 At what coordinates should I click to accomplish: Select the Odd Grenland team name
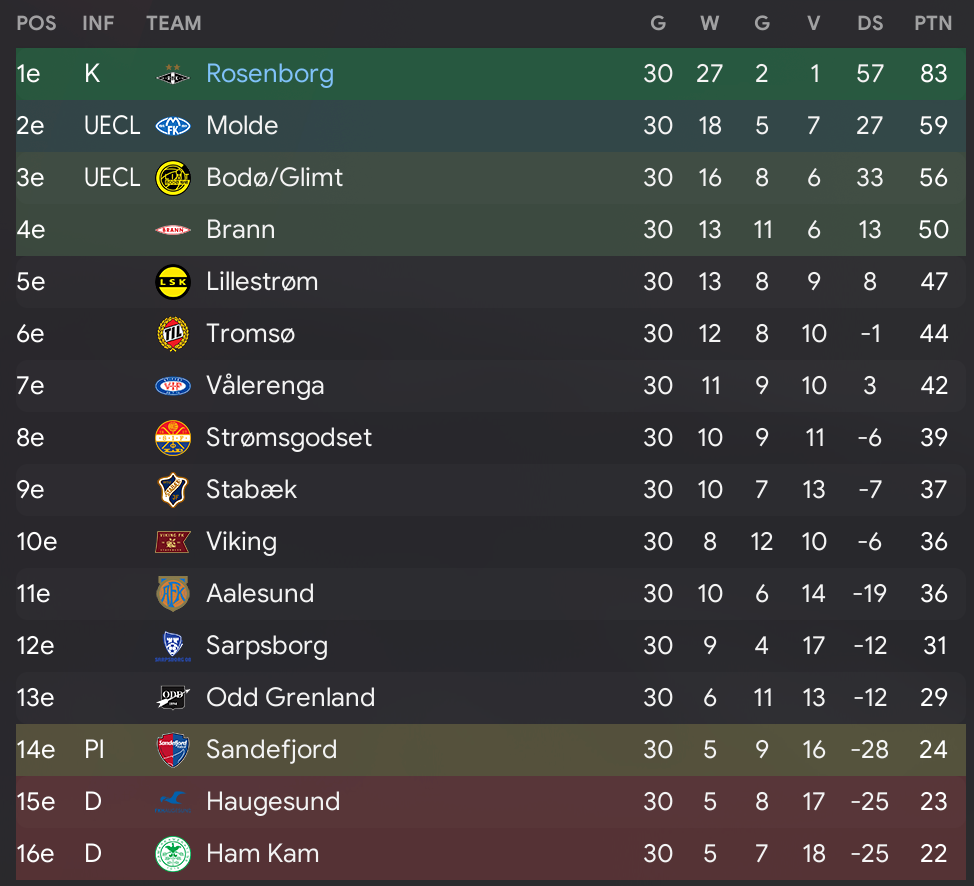pos(291,698)
